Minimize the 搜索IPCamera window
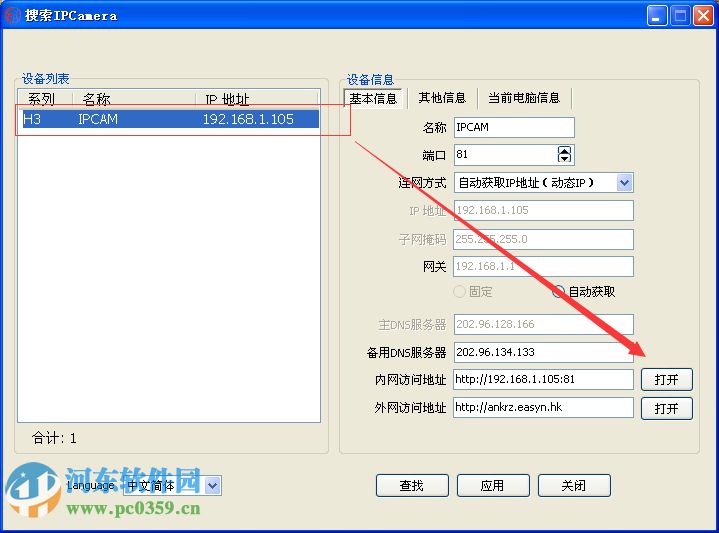This screenshot has width=719, height=533. pos(657,16)
